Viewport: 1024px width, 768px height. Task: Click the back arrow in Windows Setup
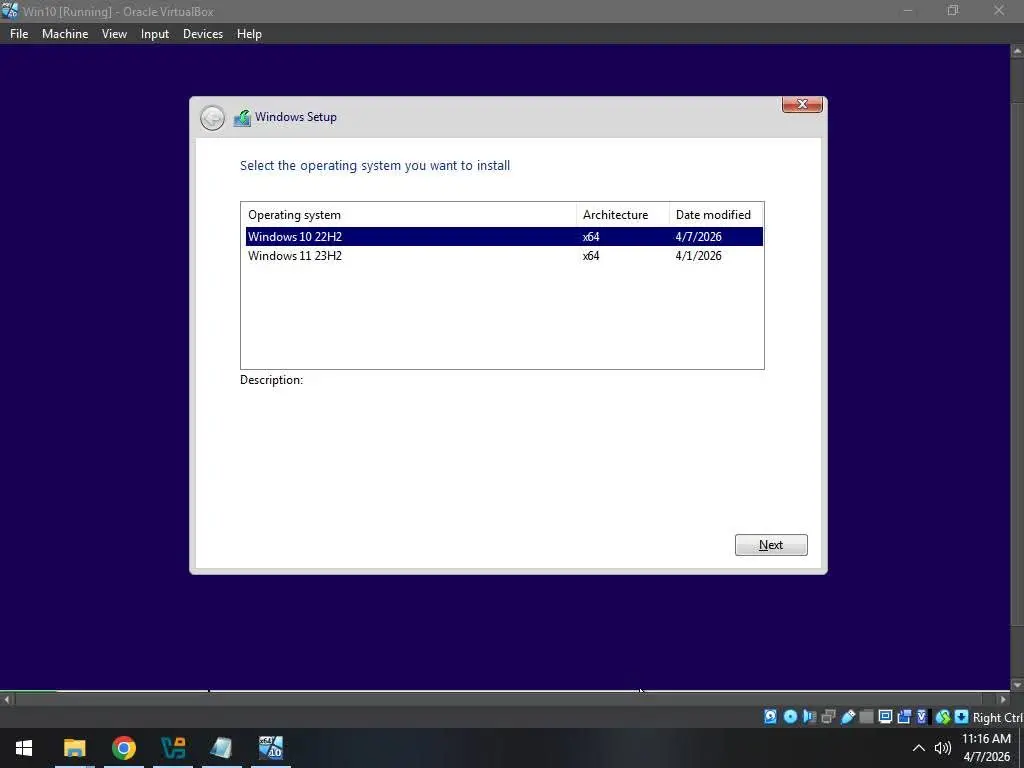[x=212, y=118]
